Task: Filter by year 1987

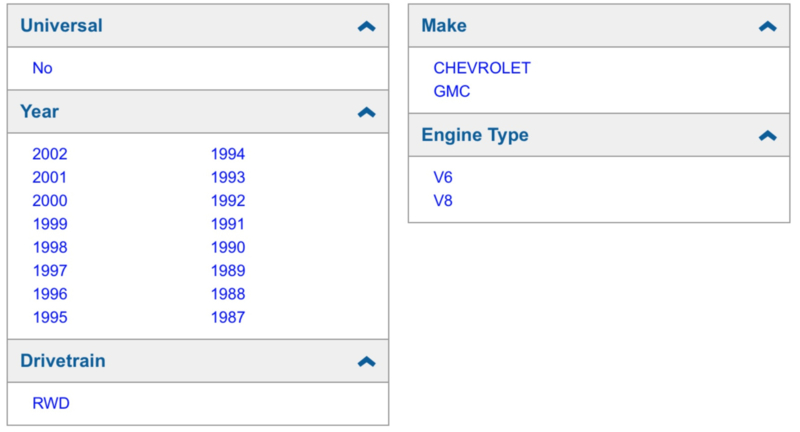Action: (228, 317)
